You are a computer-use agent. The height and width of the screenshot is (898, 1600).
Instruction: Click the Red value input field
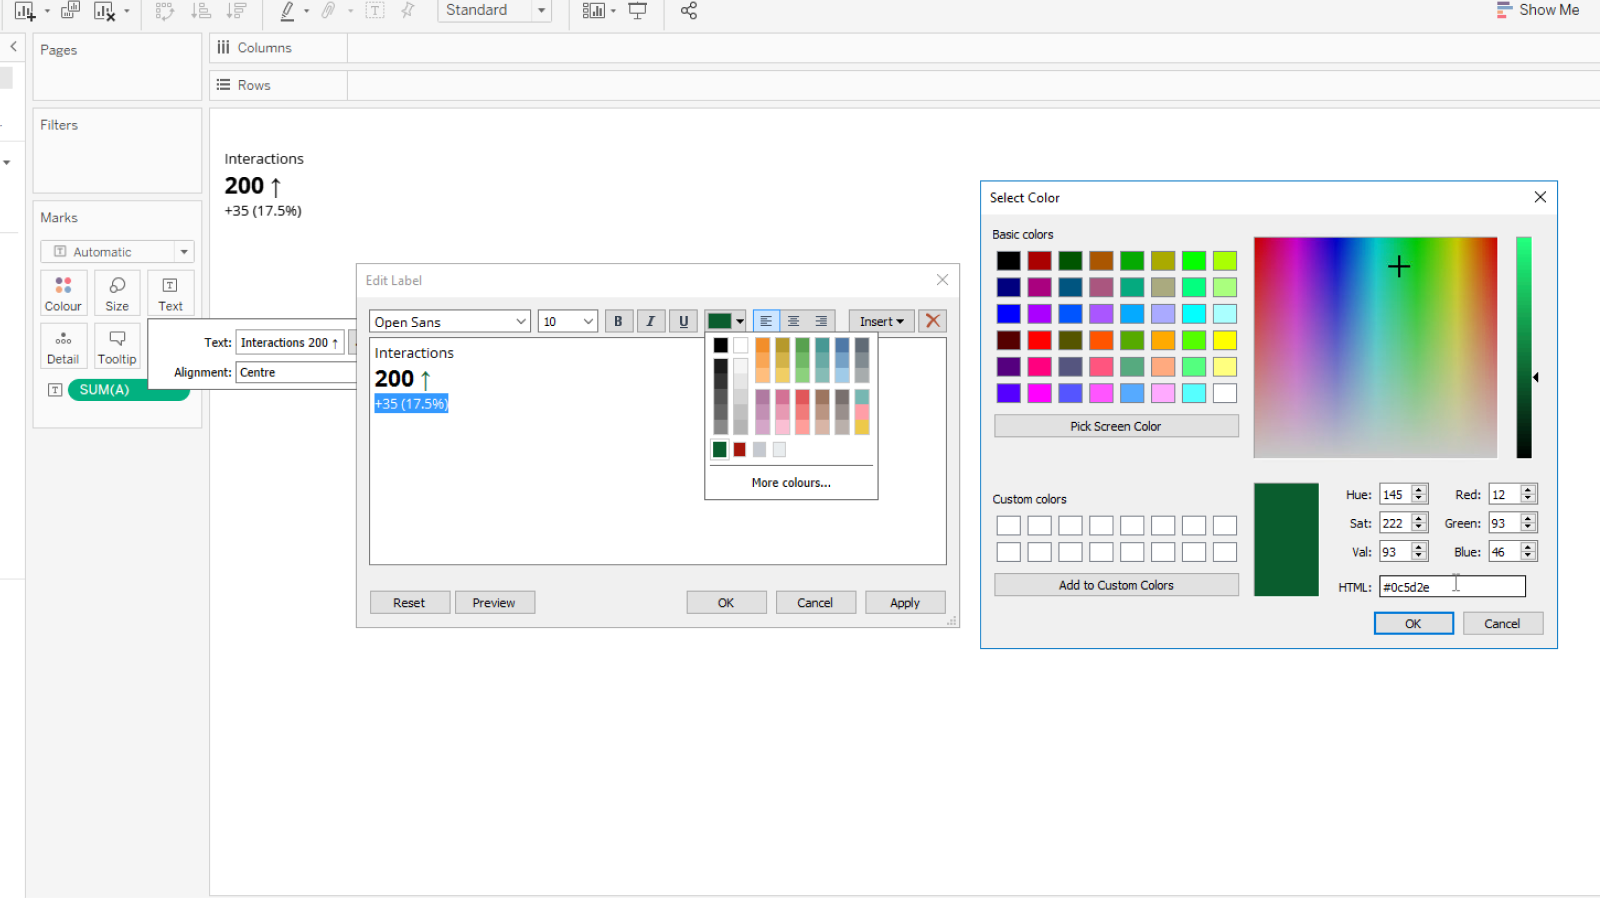[x=1504, y=495]
